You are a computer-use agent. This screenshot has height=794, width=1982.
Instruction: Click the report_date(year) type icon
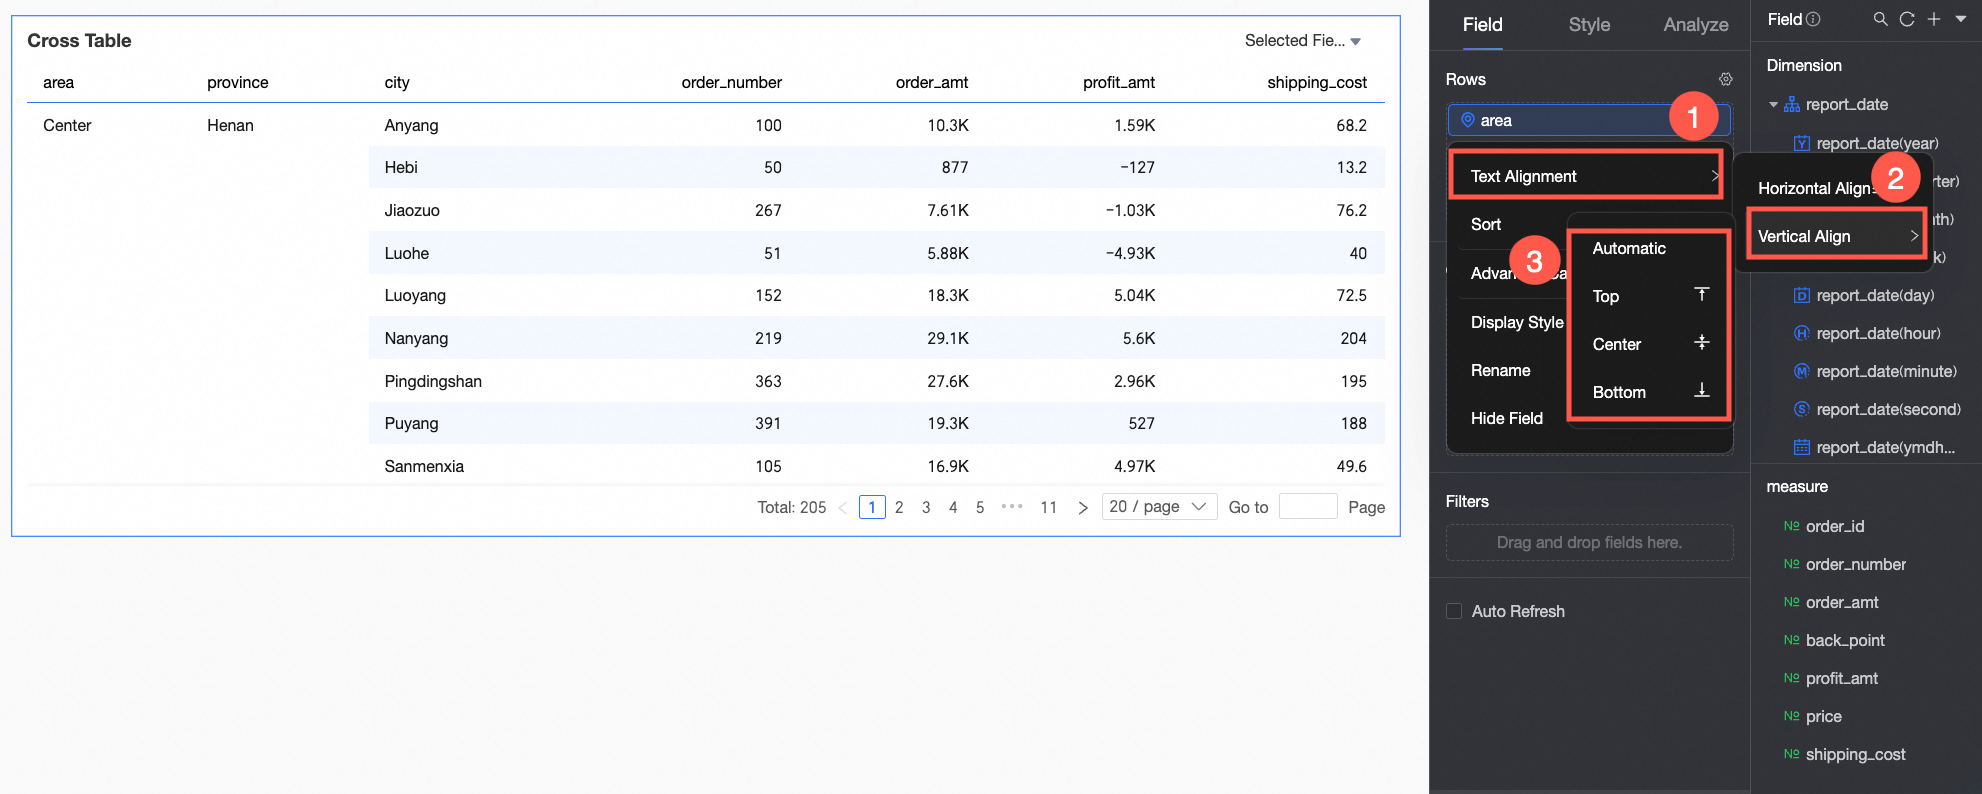tap(1802, 143)
